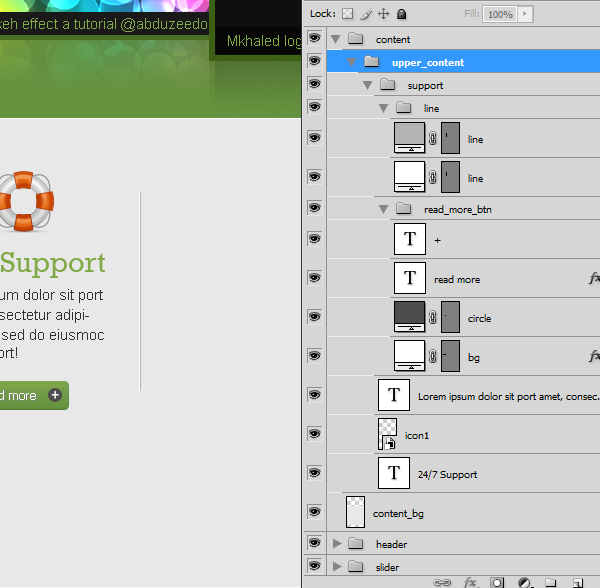The image size is (600, 588).
Task: Create new group with folder icon at bottom
Action: pos(551,582)
